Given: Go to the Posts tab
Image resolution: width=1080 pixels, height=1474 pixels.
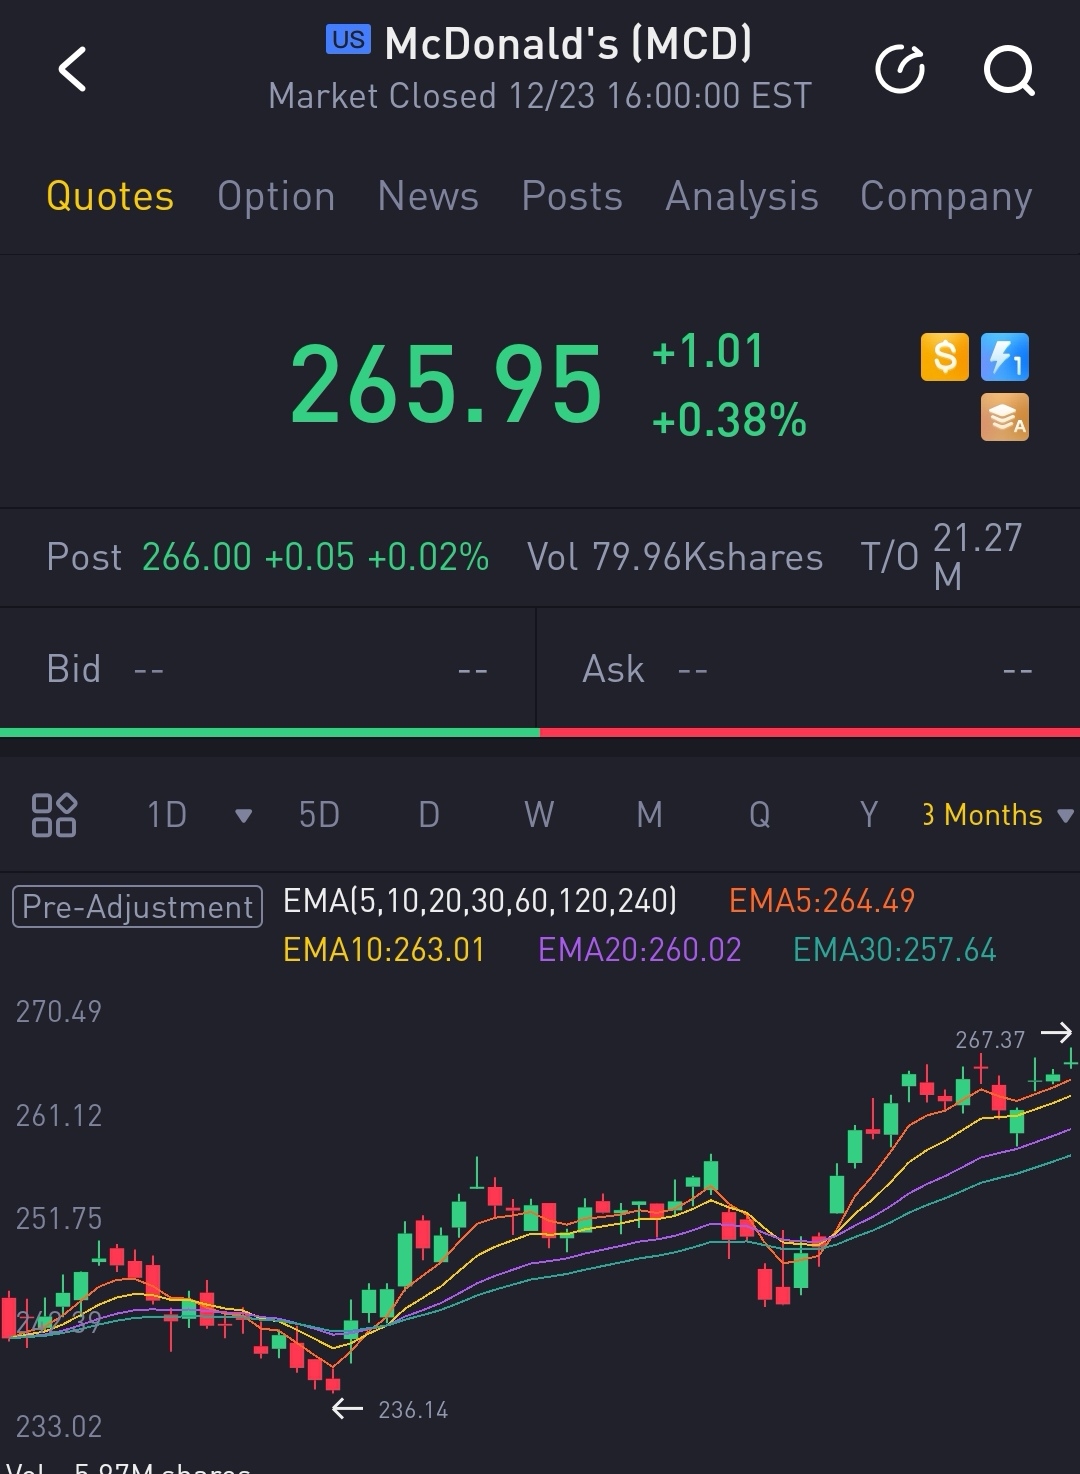Looking at the screenshot, I should [x=572, y=196].
